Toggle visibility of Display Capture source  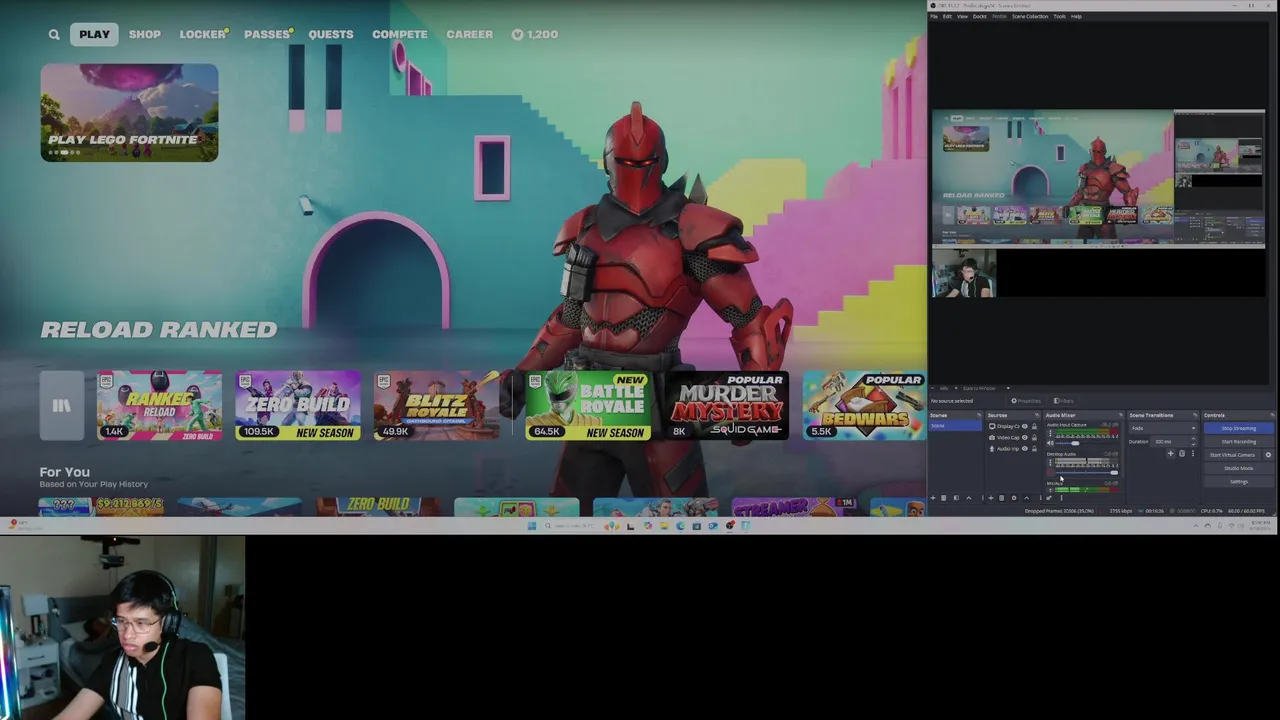(1025, 426)
